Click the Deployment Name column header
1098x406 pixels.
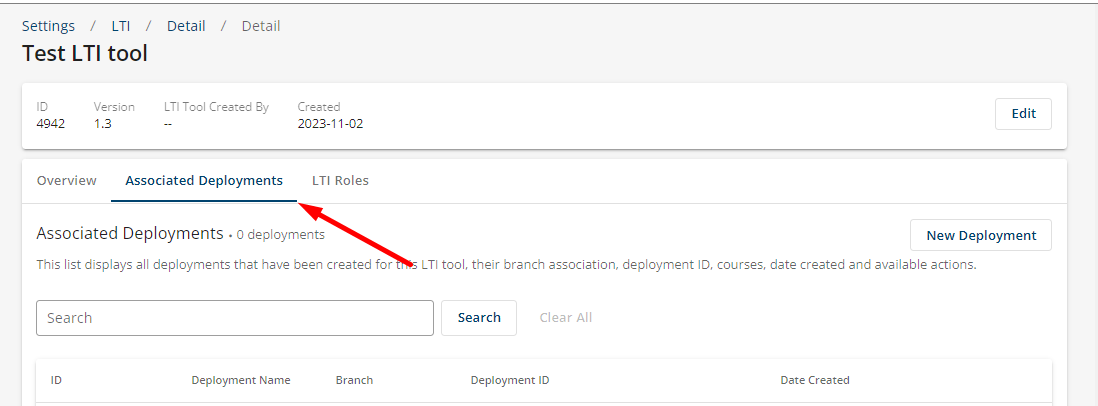pyautogui.click(x=241, y=380)
